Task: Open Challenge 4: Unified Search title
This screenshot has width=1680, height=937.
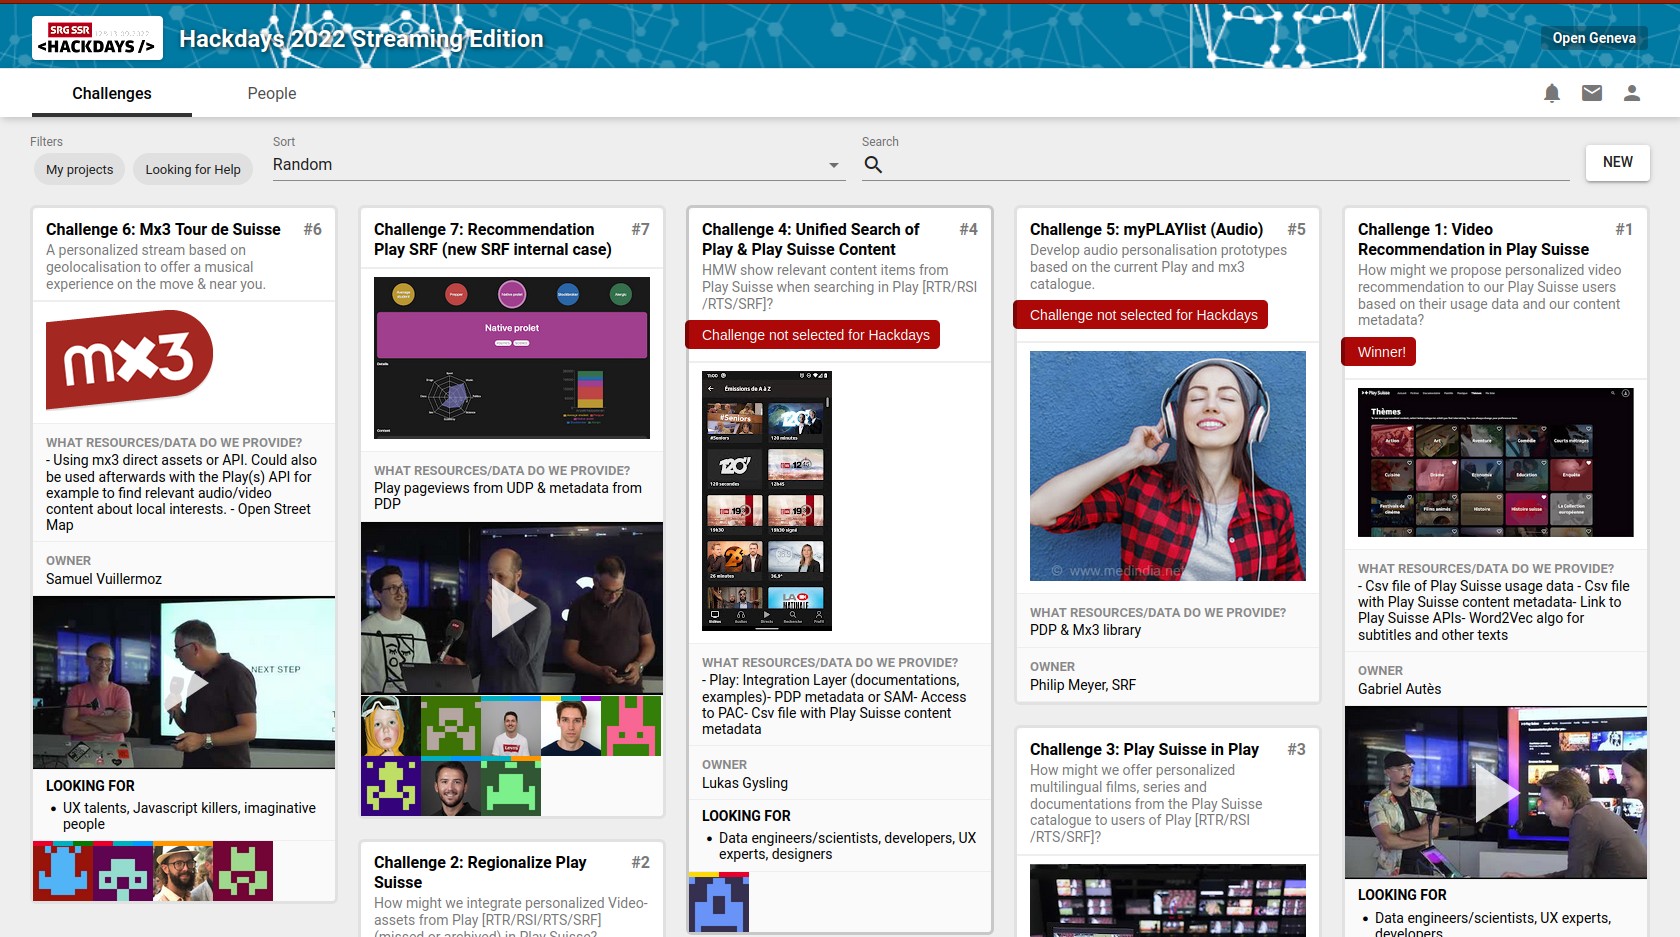Action: click(x=810, y=239)
